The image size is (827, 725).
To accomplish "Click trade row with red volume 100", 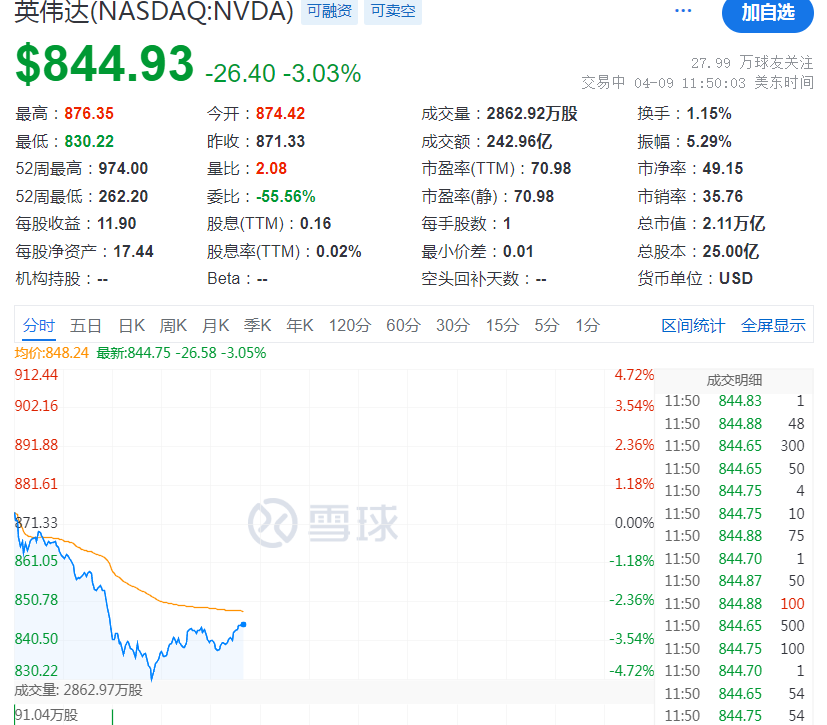I will pos(734,604).
